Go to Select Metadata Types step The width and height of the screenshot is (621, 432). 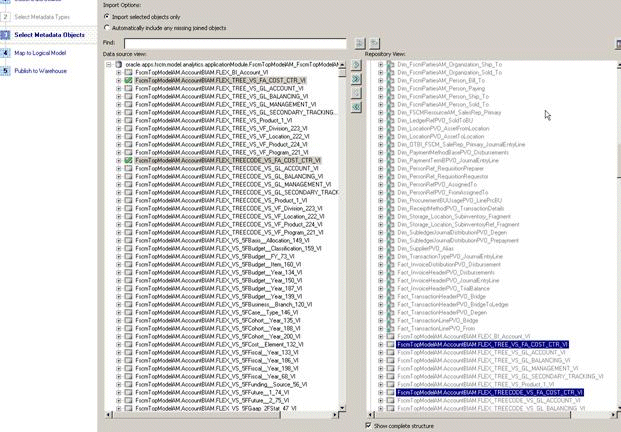tap(42, 17)
